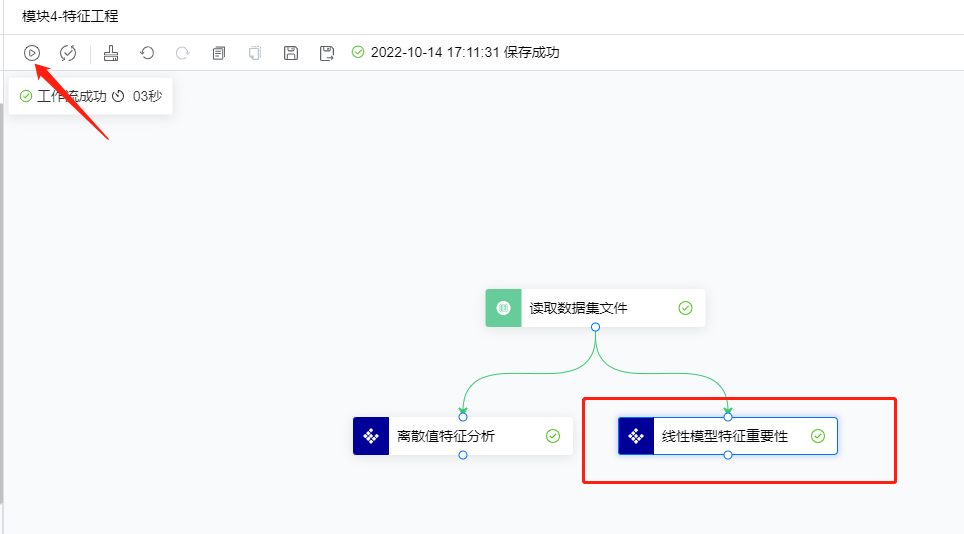The width and height of the screenshot is (964, 534).
Task: Click the green icon of 读取数据集文件 node
Action: (x=504, y=308)
